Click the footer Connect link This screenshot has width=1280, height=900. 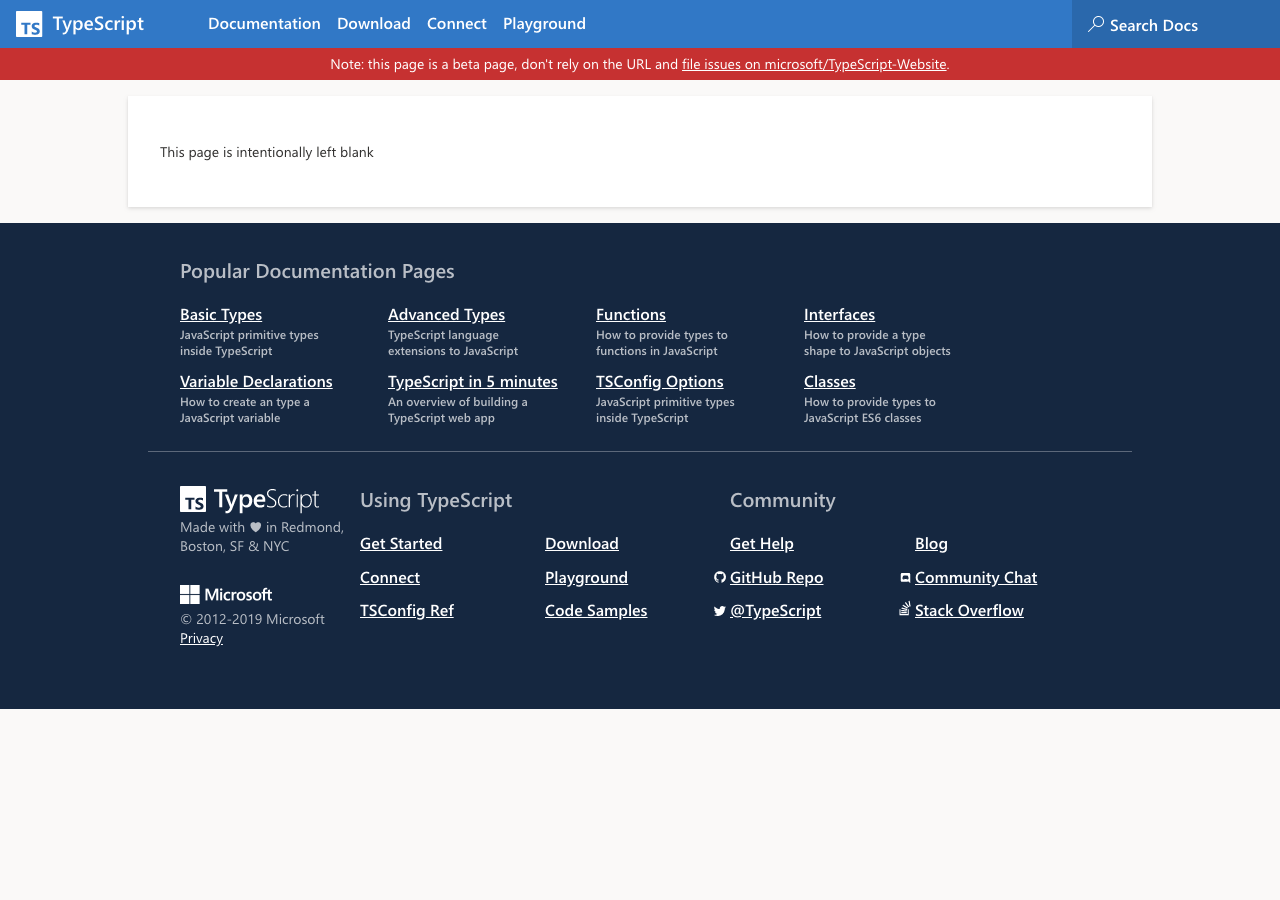tap(390, 577)
